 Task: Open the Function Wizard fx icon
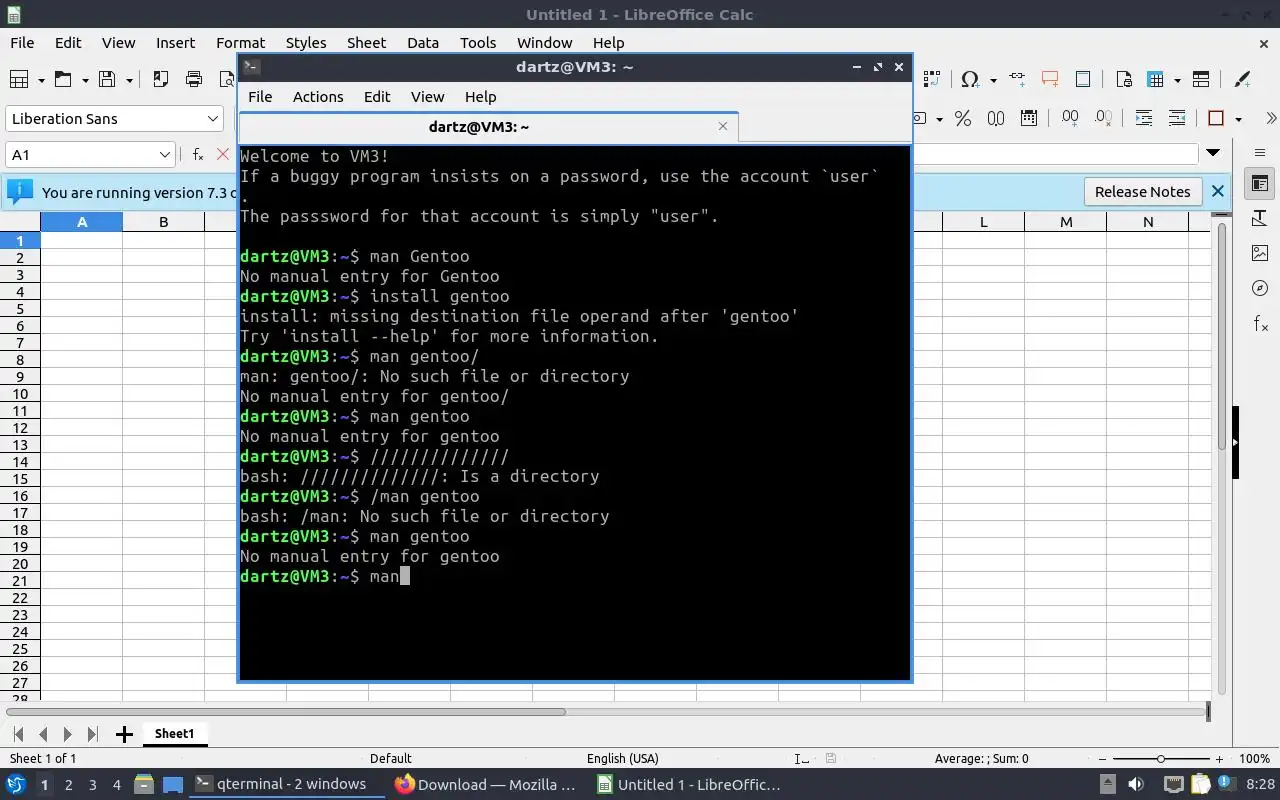pos(198,154)
